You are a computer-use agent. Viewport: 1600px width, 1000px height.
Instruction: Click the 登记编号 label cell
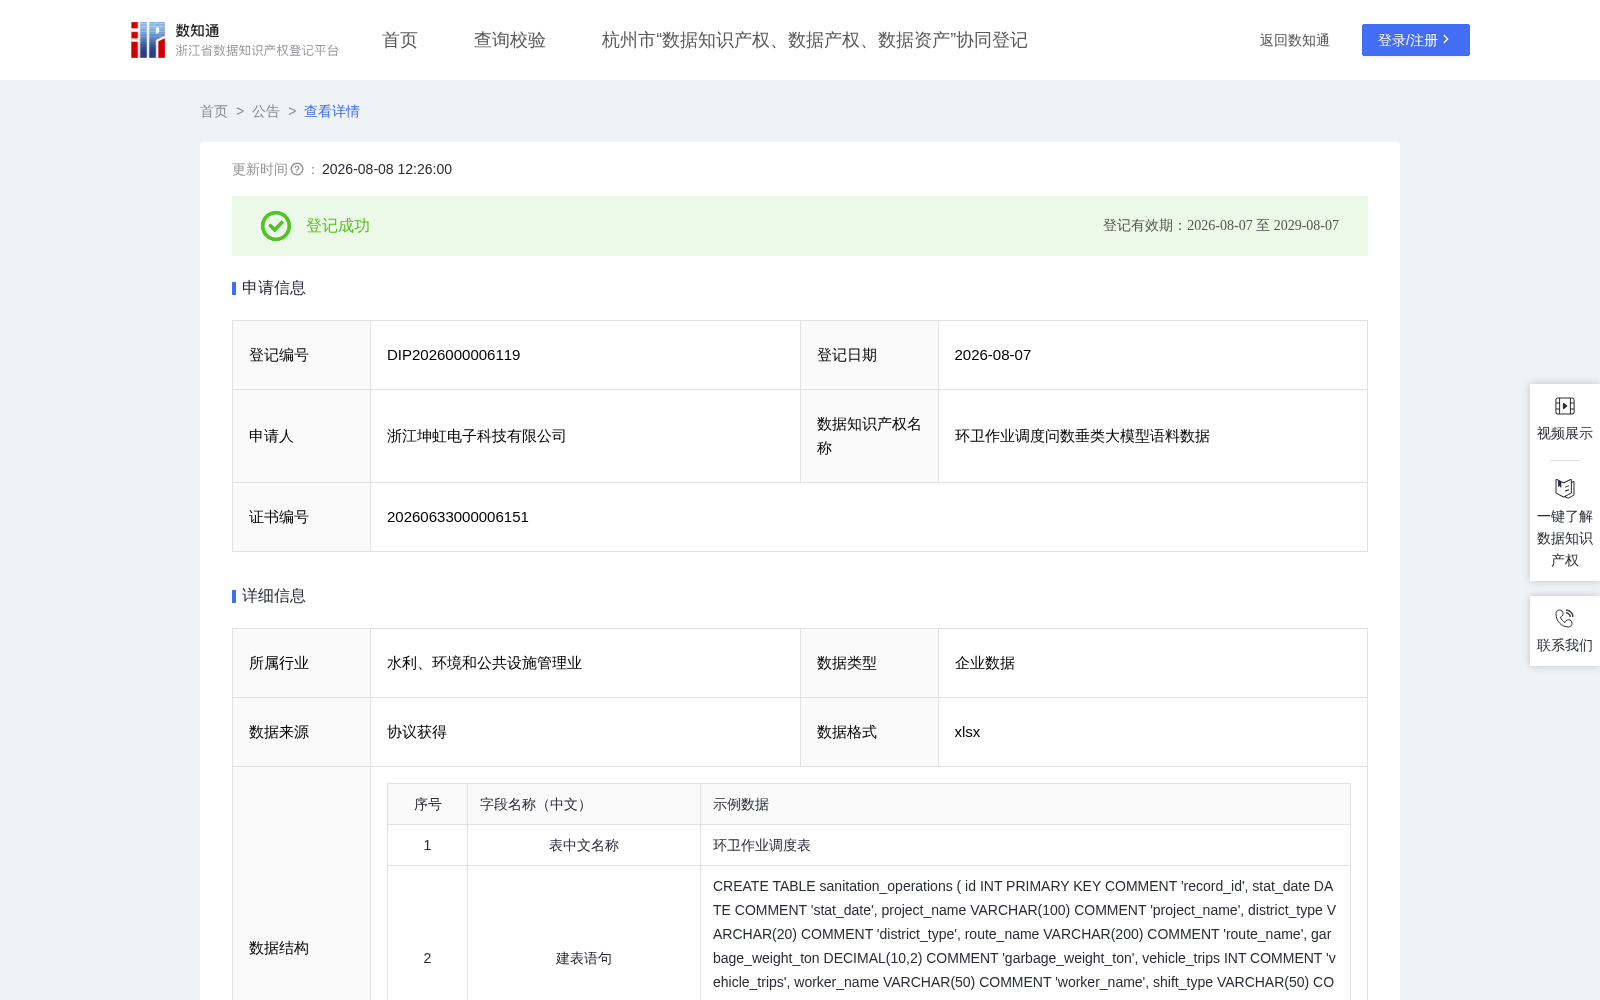302,355
